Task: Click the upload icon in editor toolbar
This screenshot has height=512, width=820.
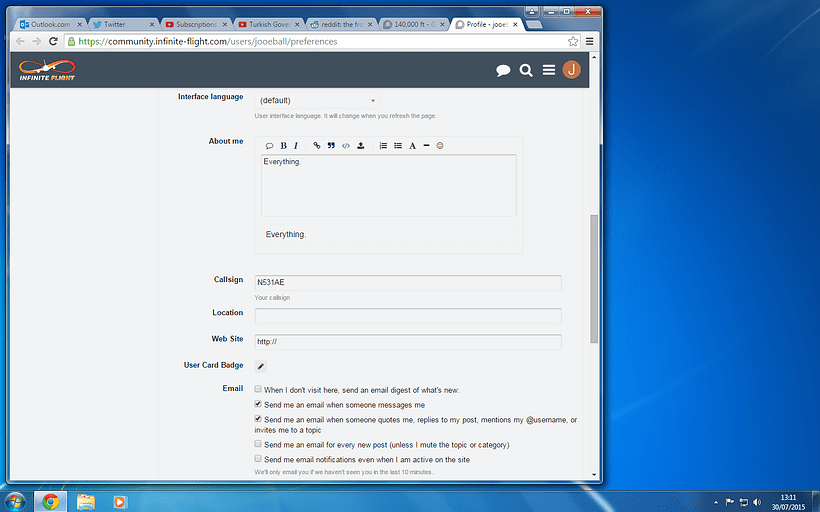Action: tap(361, 145)
